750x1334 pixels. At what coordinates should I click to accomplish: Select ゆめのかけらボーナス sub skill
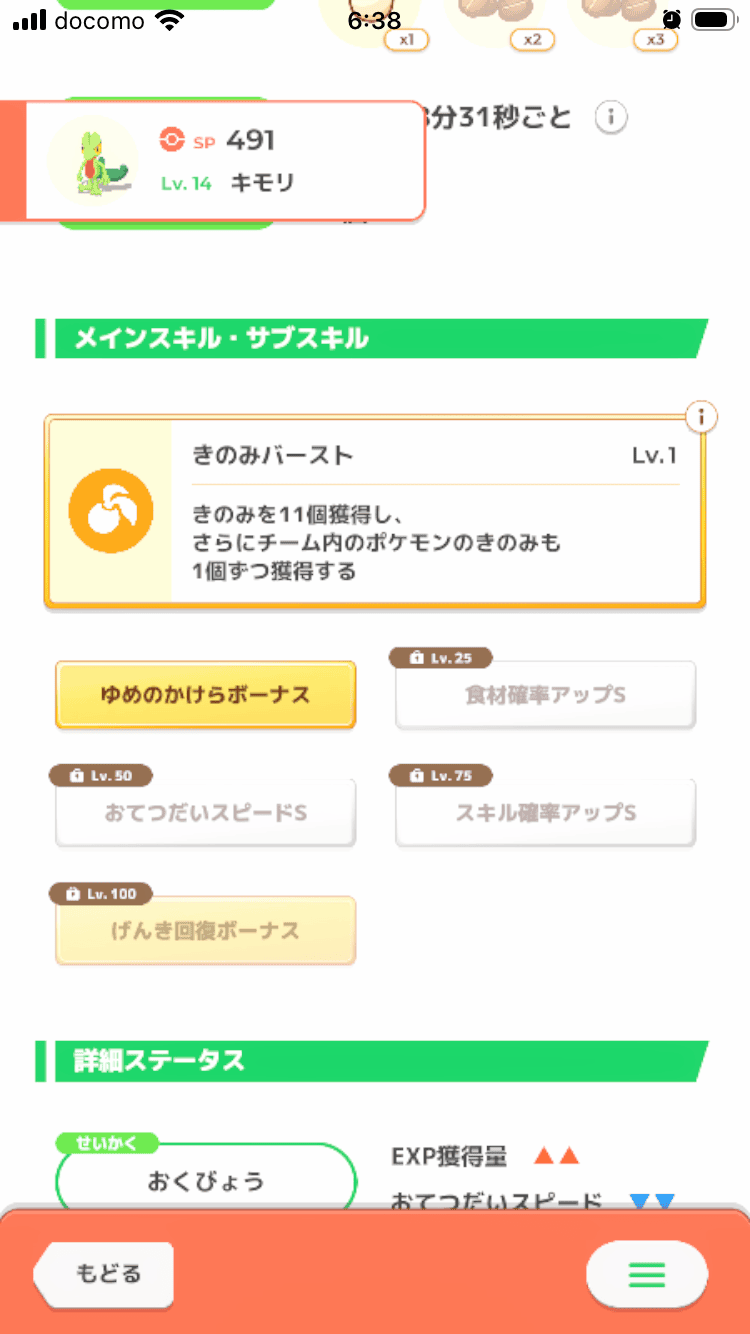[x=205, y=695]
